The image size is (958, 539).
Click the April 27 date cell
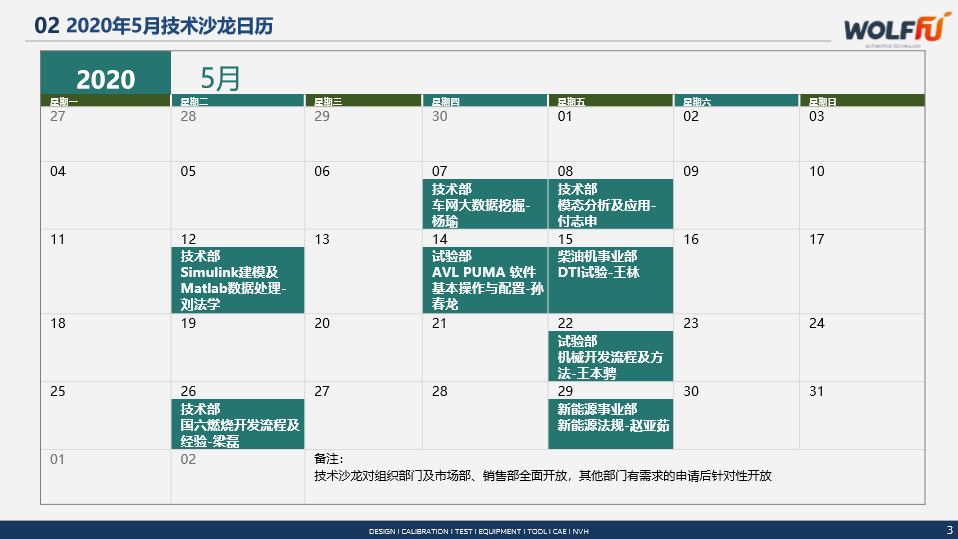pos(105,132)
